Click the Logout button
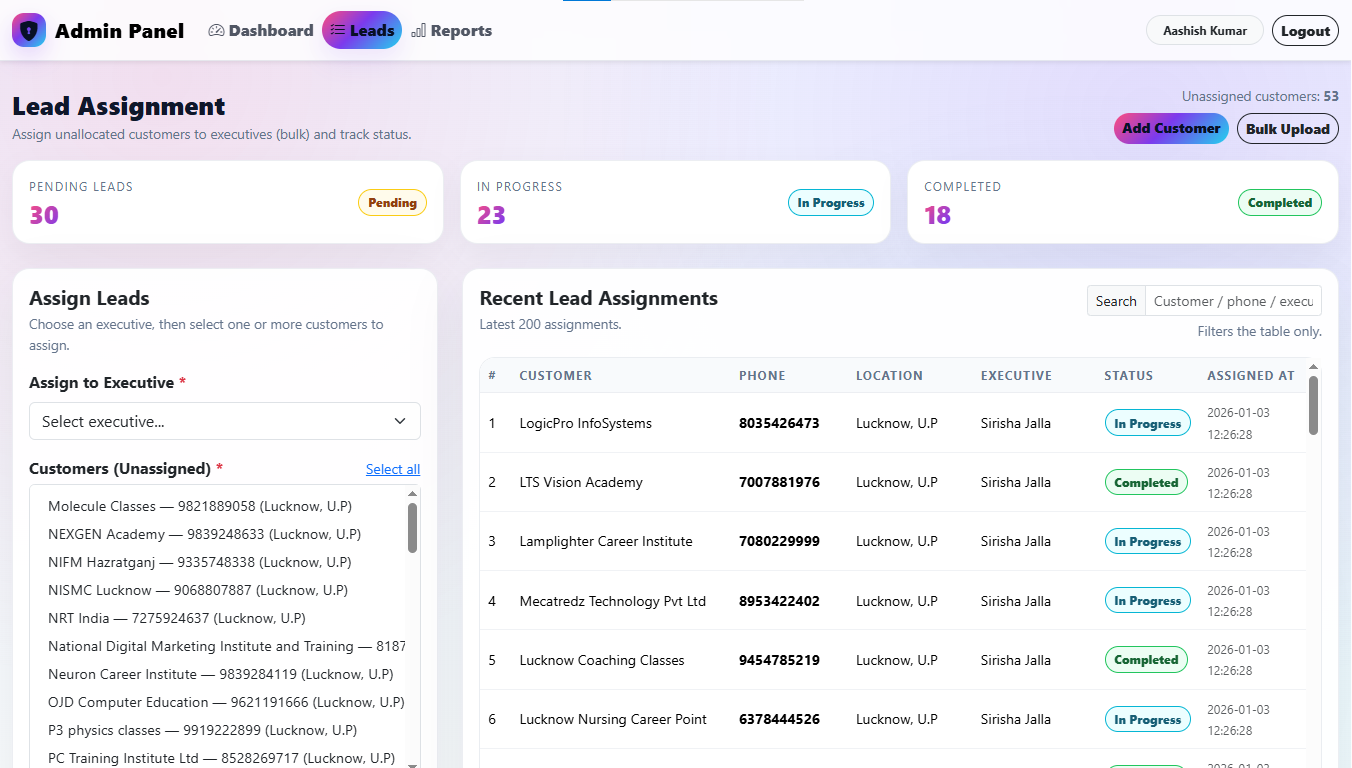Image resolution: width=1352 pixels, height=768 pixels. [1305, 30]
